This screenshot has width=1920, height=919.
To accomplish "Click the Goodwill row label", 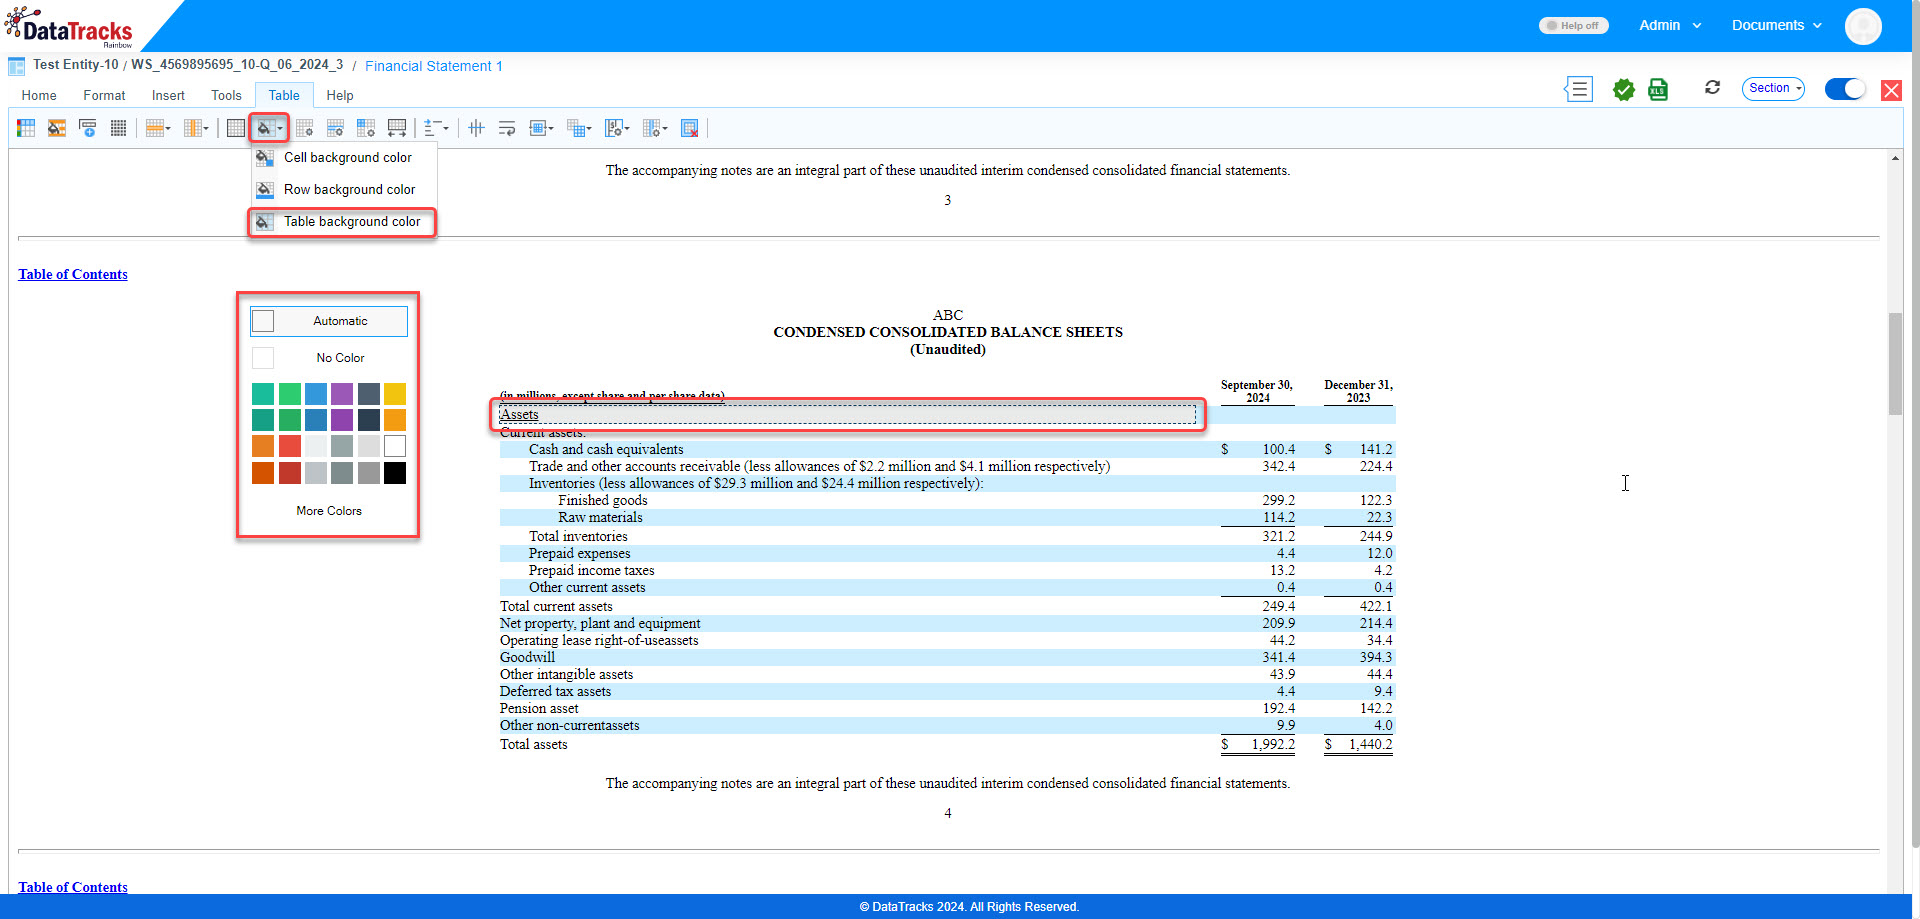I will 527,658.
